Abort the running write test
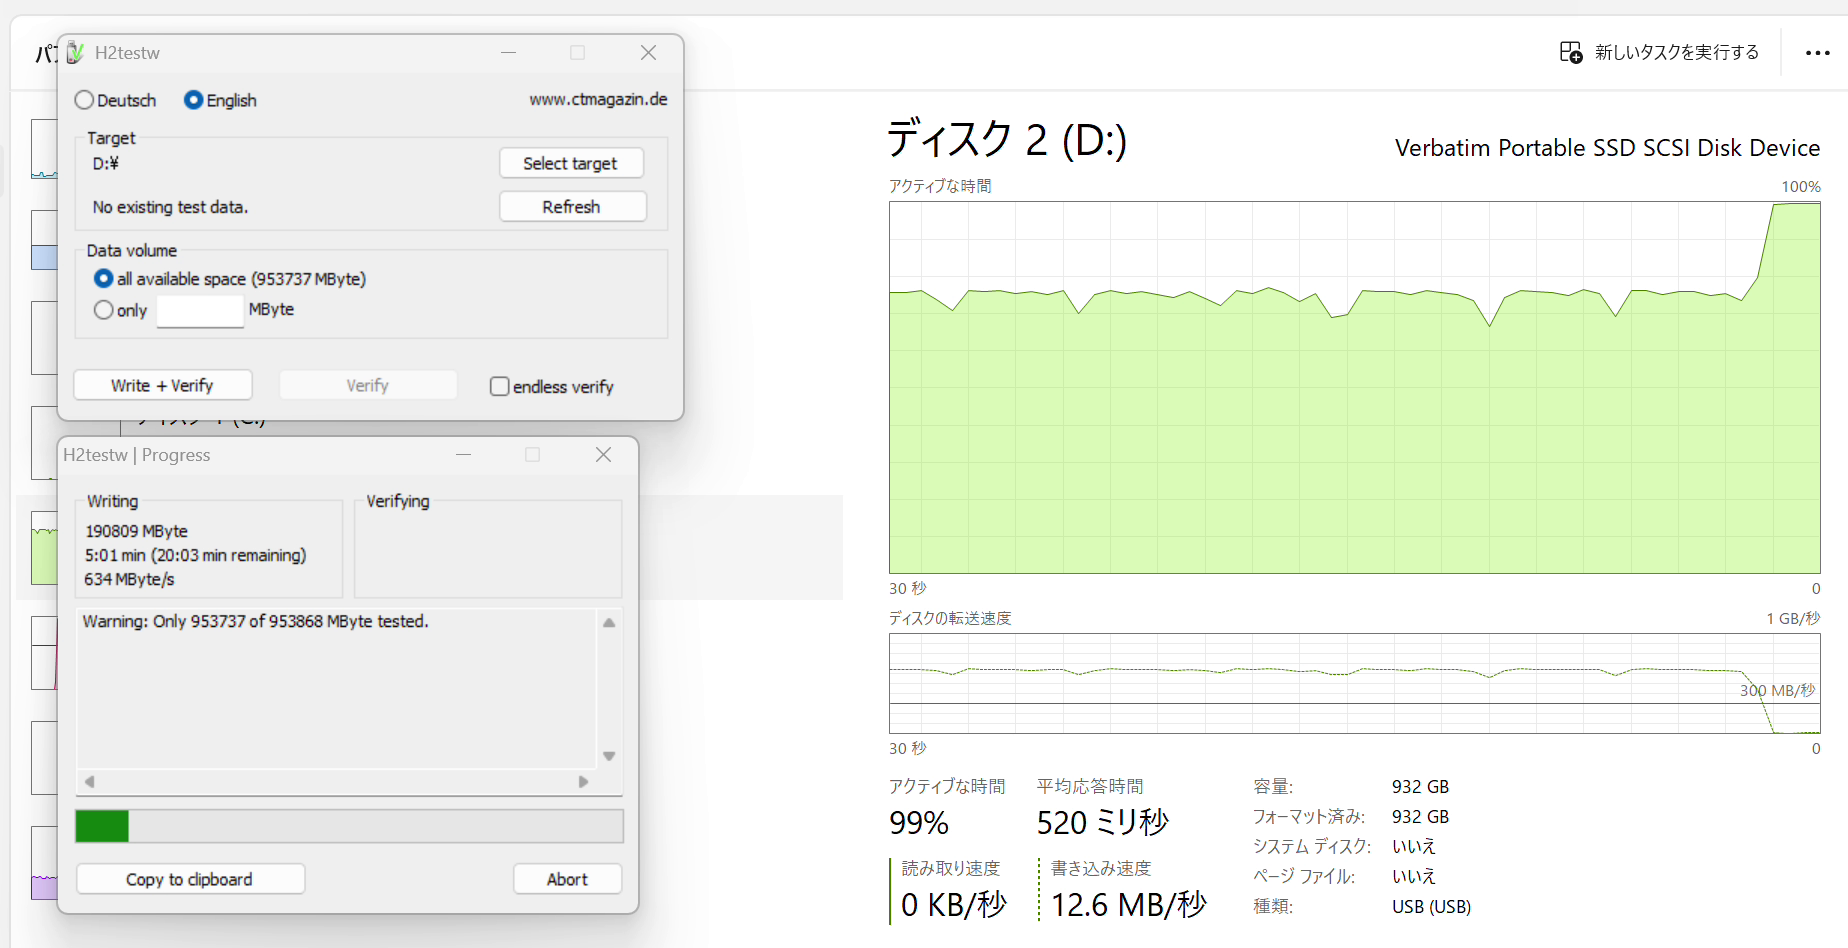 point(567,879)
